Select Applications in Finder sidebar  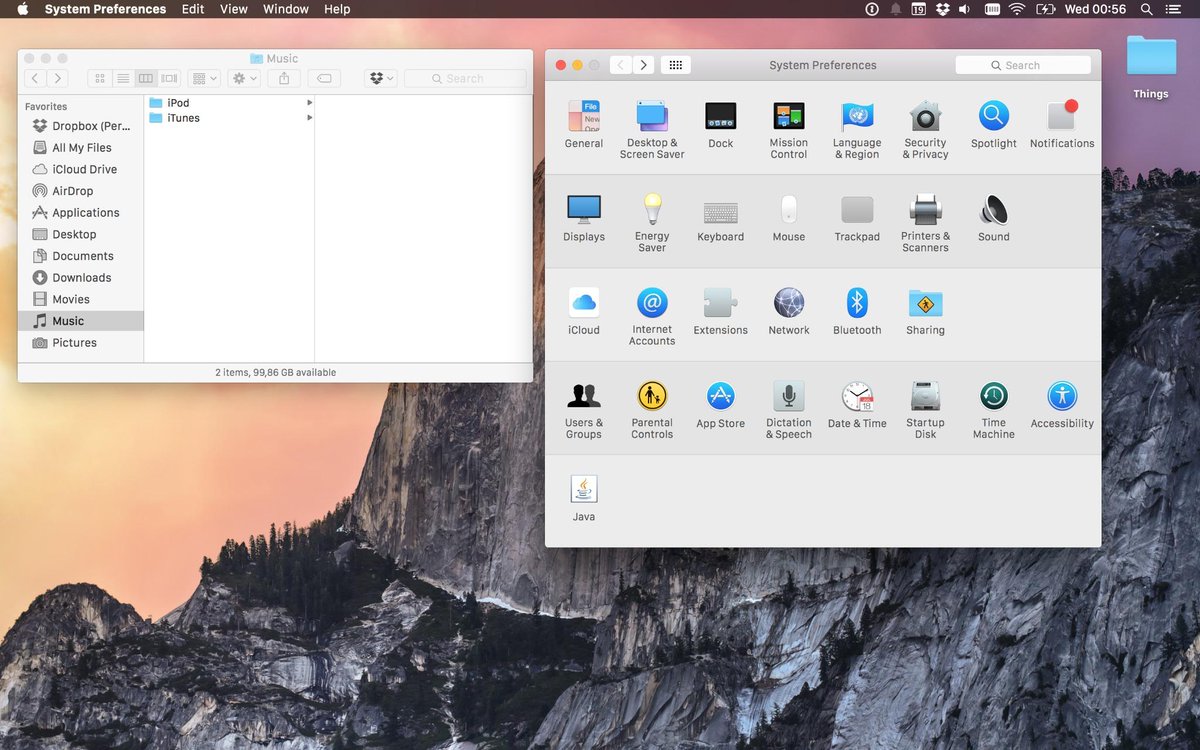pos(81,213)
